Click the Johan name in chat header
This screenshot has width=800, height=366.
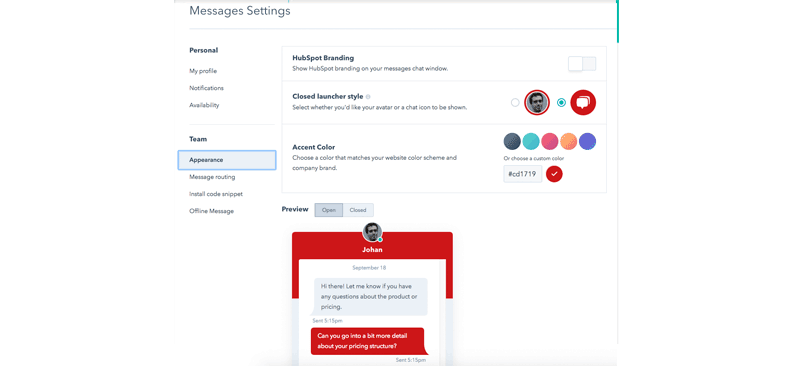point(372,250)
